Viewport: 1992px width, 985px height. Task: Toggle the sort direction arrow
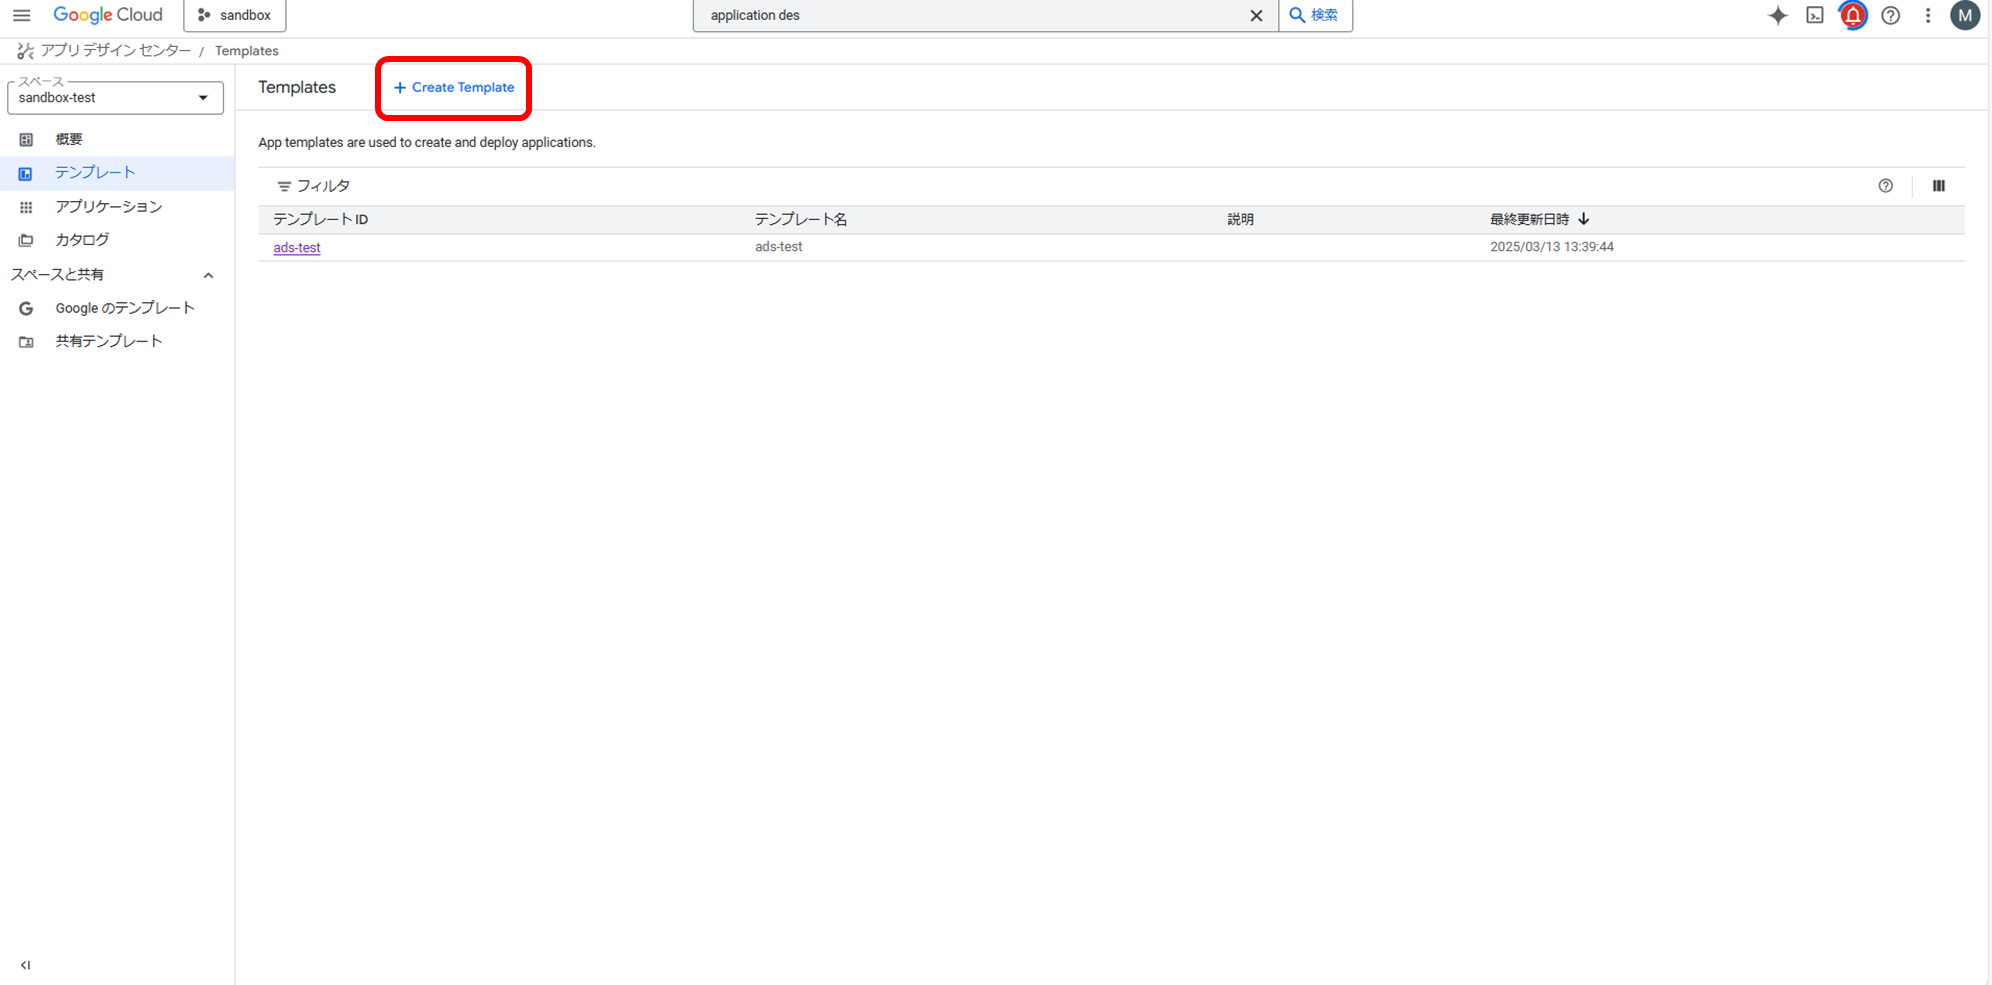click(1584, 219)
